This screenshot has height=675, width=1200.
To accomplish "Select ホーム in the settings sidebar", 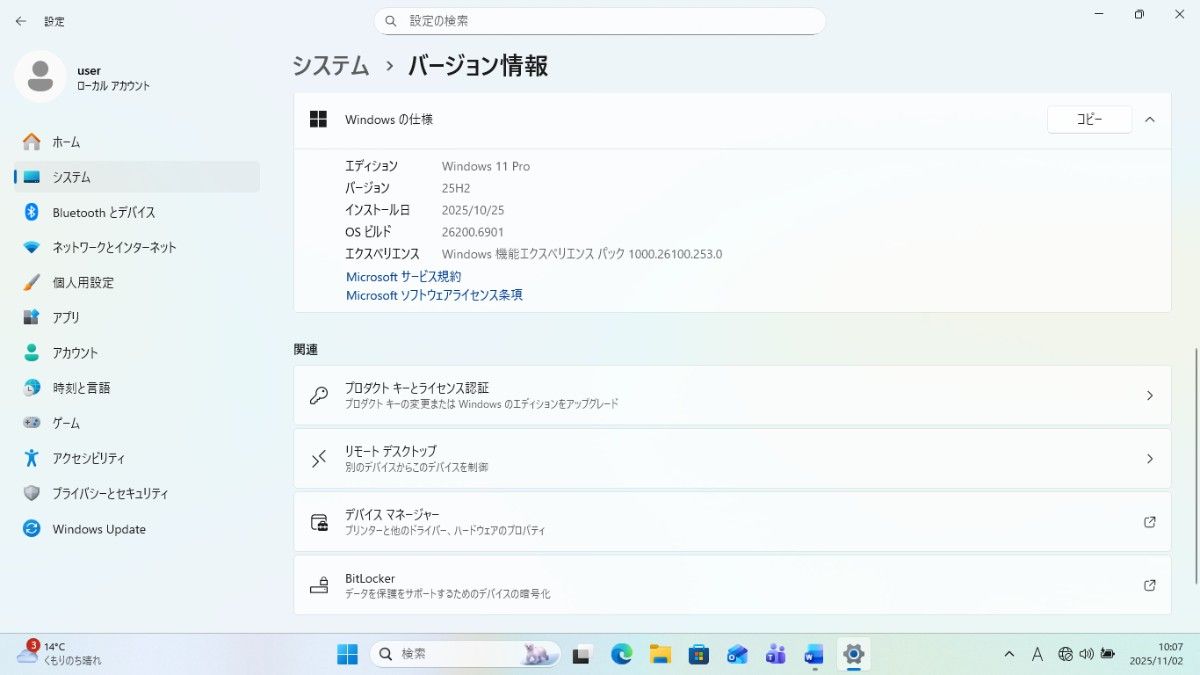I will click(67, 142).
